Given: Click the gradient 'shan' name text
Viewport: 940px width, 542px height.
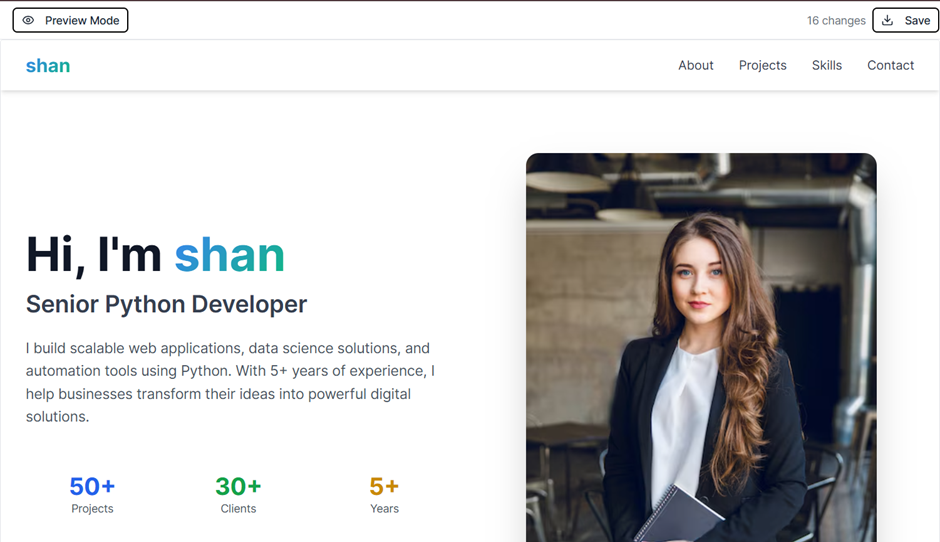Looking at the screenshot, I should (229, 254).
